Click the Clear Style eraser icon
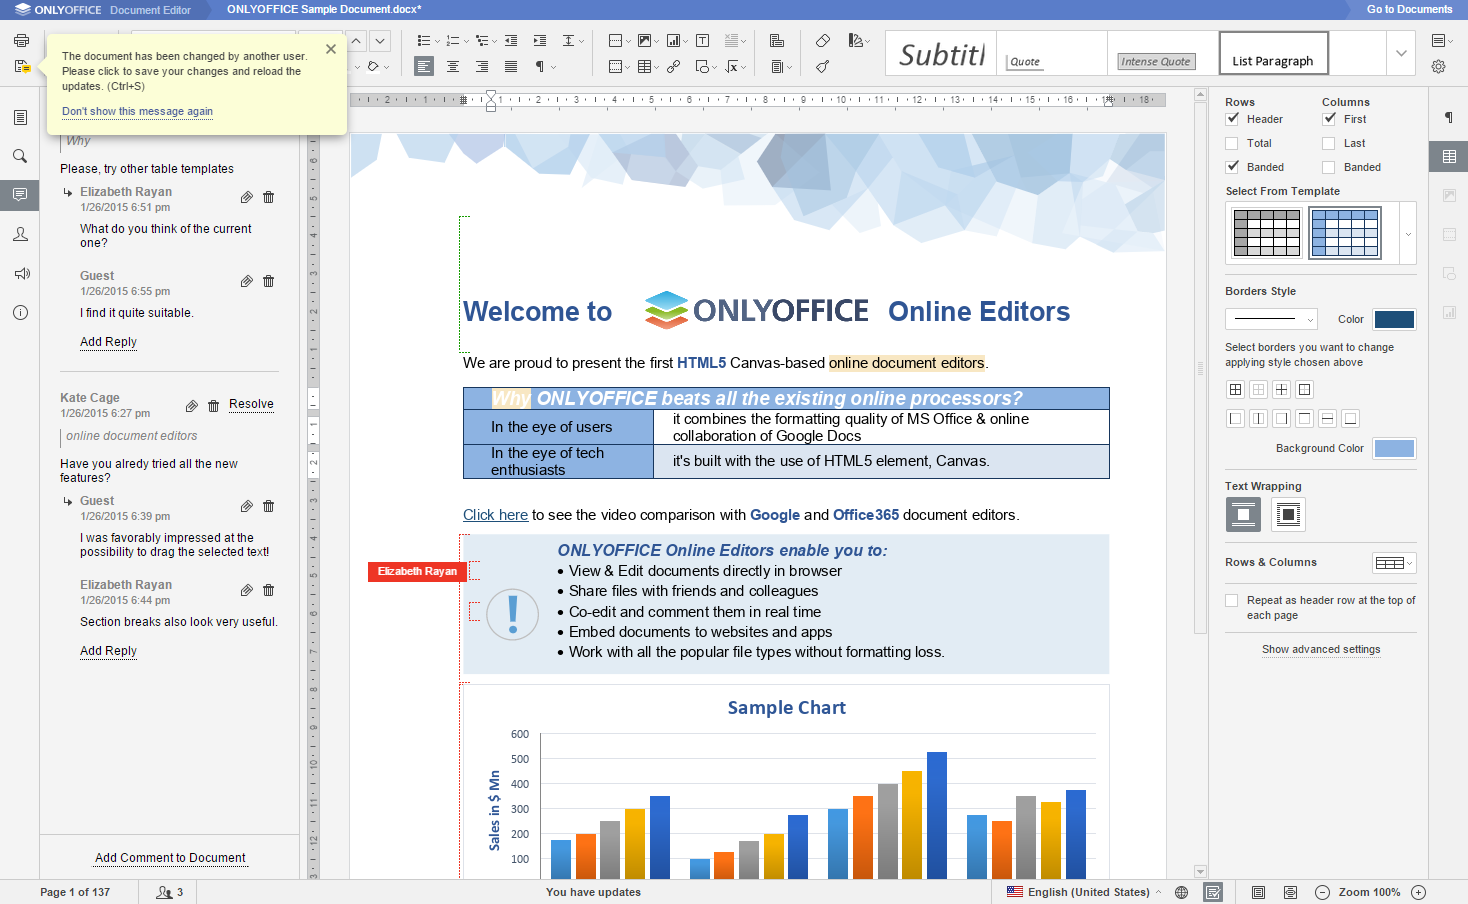1468x904 pixels. pos(823,41)
